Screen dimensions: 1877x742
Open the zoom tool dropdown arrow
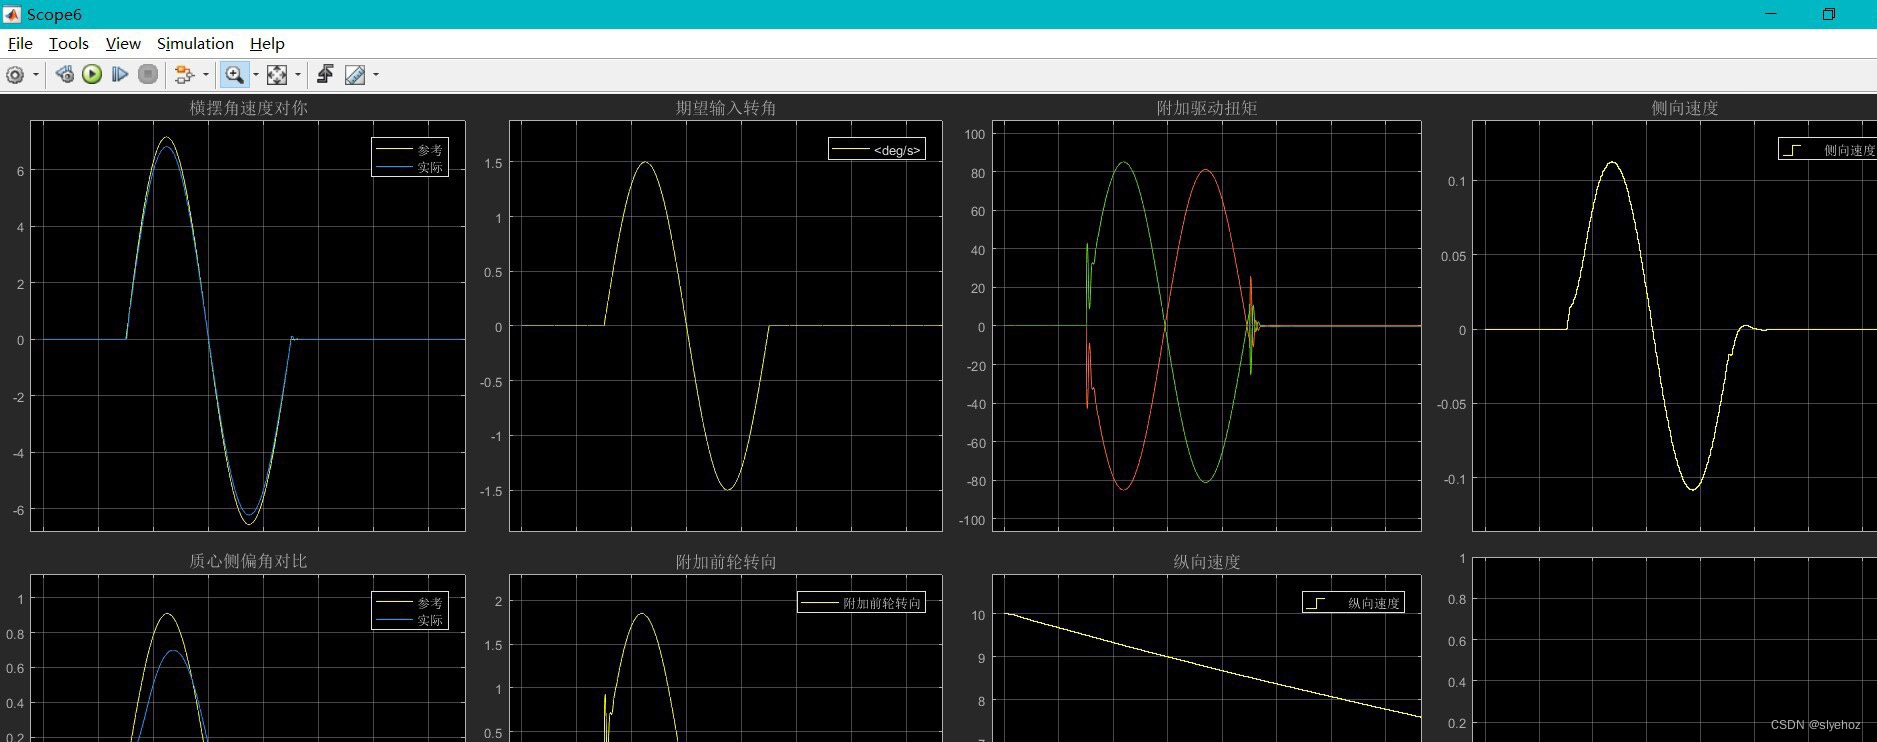pyautogui.click(x=256, y=75)
